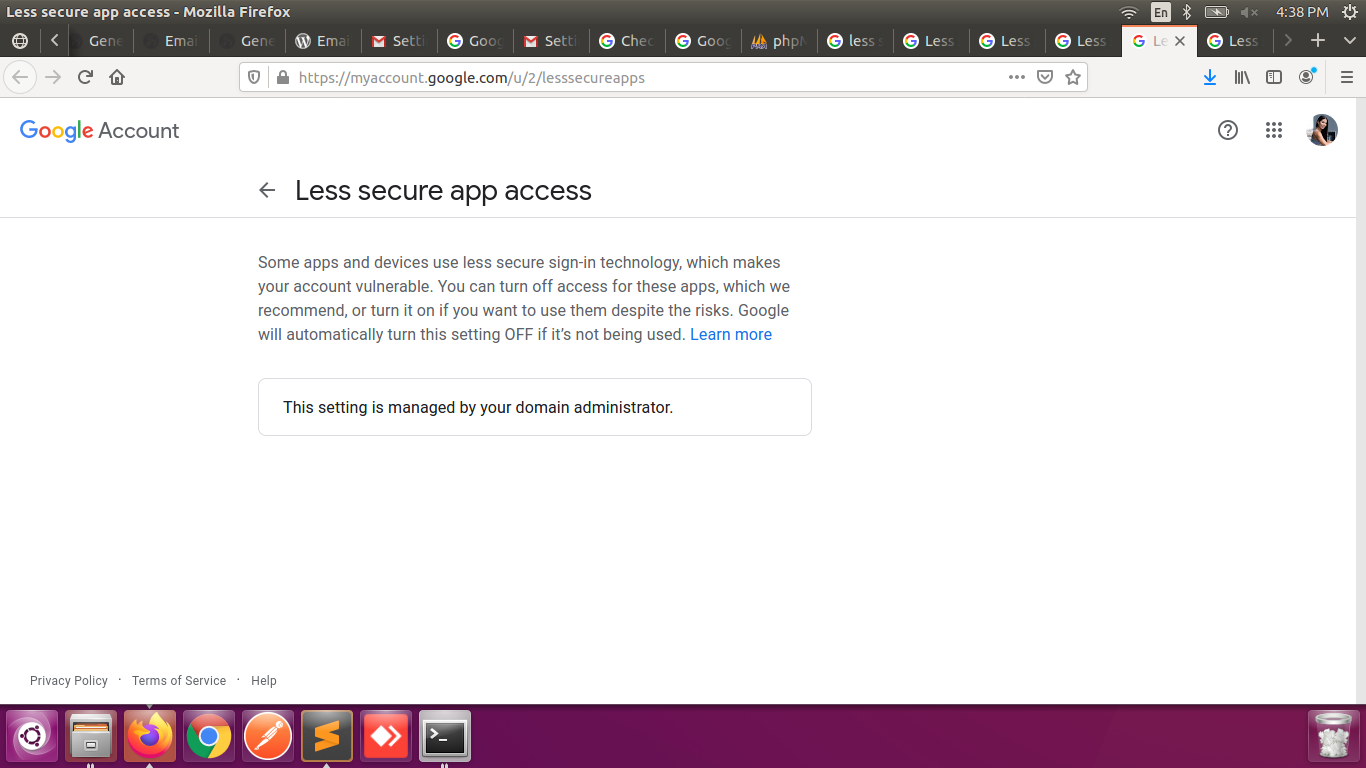Switch to the WordPress Emai tab
Viewport: 1366px width, 768px height.
pos(321,41)
